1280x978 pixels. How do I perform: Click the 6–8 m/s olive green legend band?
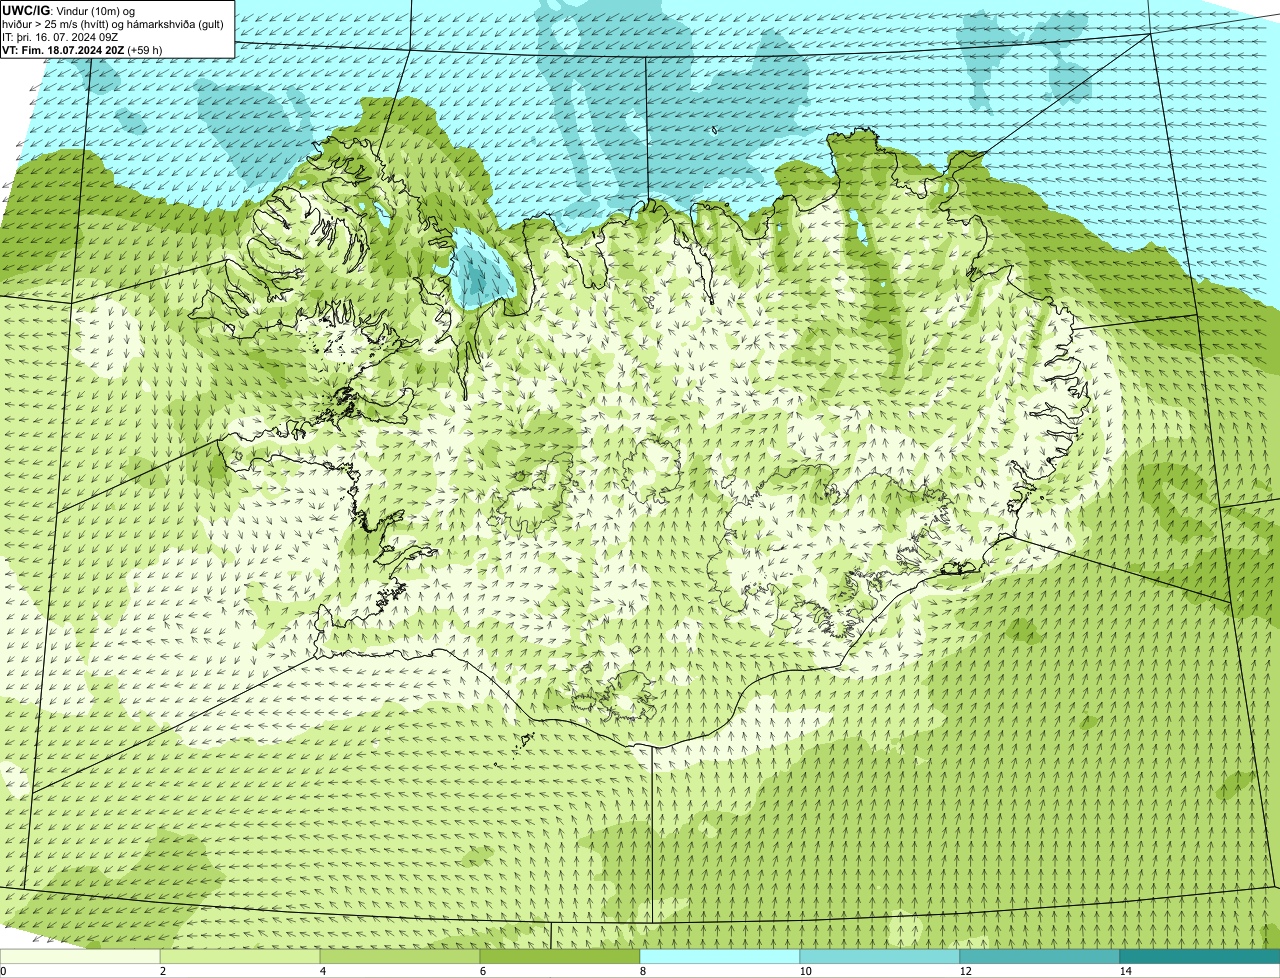point(560,957)
